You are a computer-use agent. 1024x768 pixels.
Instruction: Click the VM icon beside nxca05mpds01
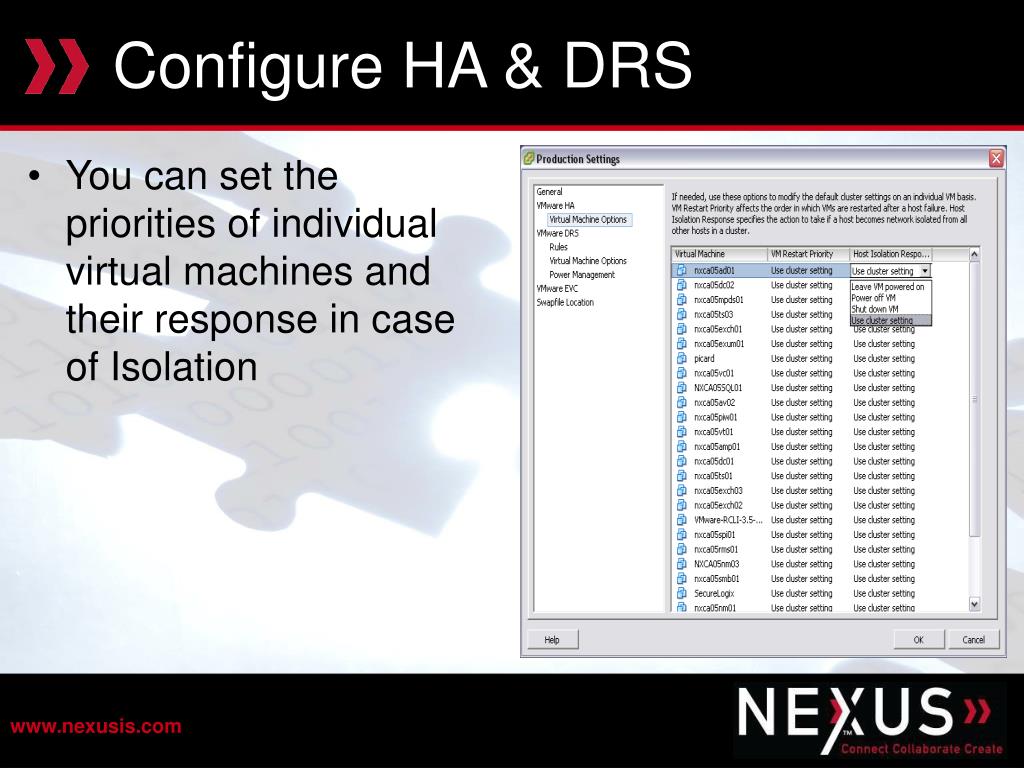coord(682,300)
